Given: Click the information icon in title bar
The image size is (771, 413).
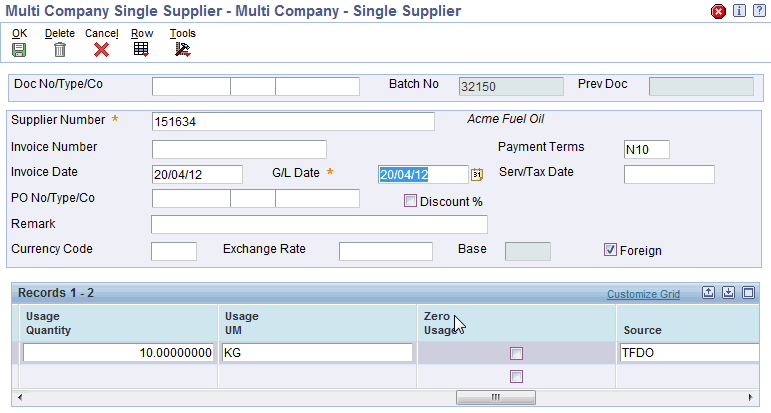Looking at the screenshot, I should tap(738, 11).
